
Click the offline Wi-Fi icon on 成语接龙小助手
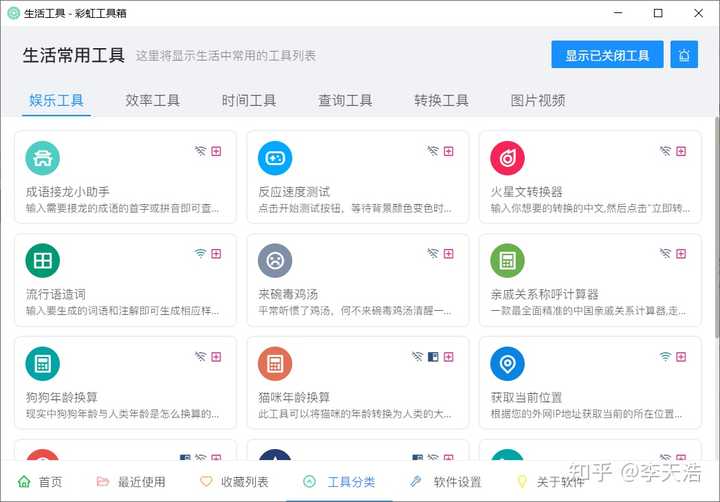click(x=201, y=151)
